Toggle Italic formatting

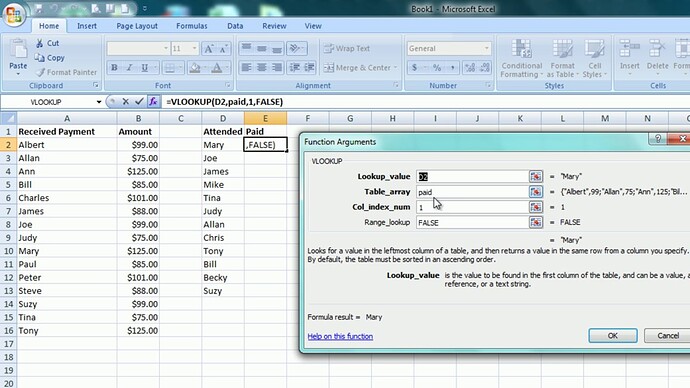click(x=129, y=68)
